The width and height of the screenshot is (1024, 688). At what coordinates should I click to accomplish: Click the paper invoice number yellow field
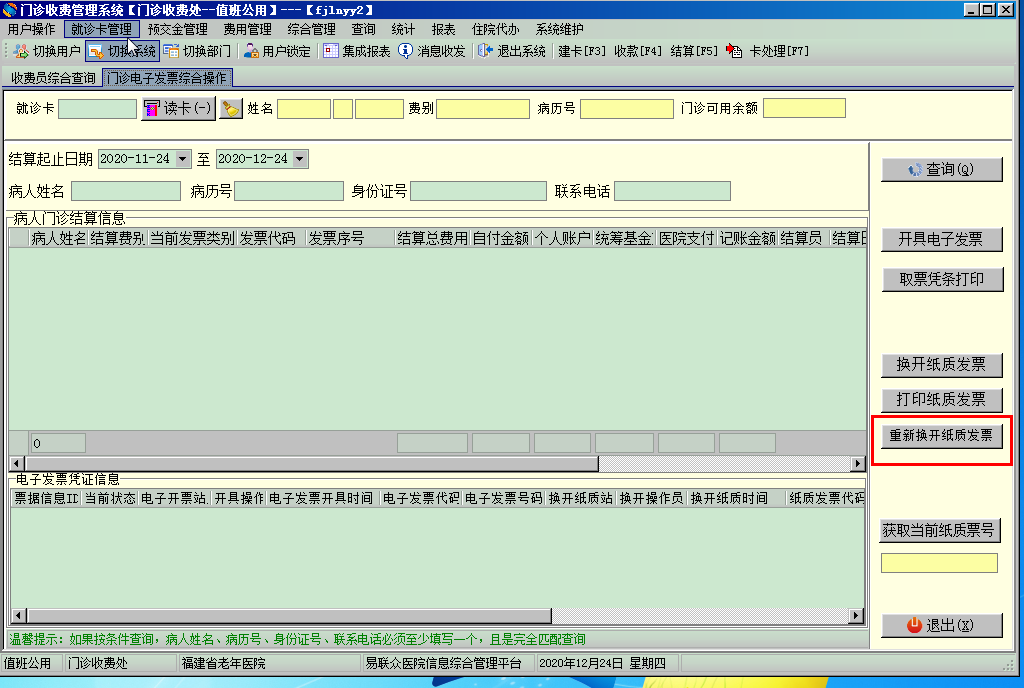point(939,563)
